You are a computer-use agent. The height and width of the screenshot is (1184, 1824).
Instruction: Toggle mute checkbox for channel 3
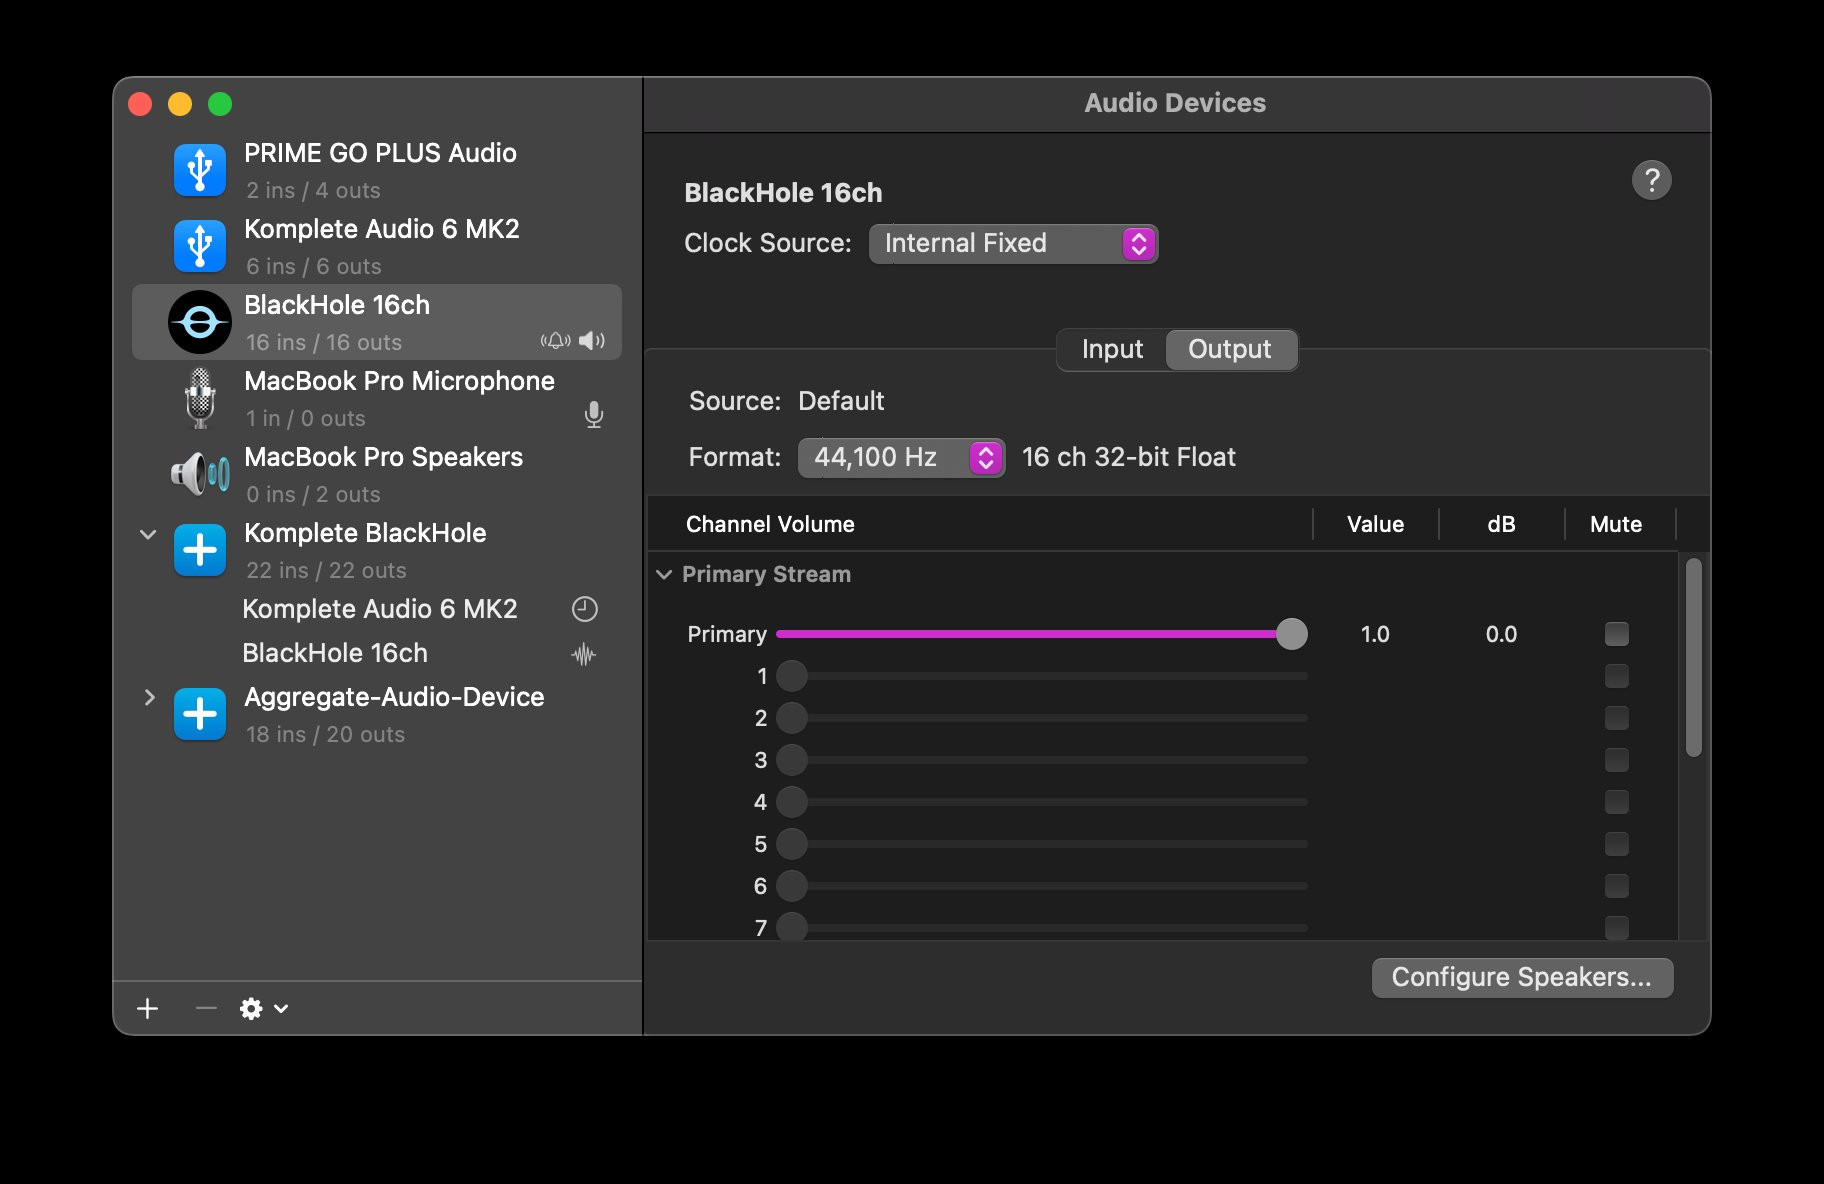pos(1617,760)
